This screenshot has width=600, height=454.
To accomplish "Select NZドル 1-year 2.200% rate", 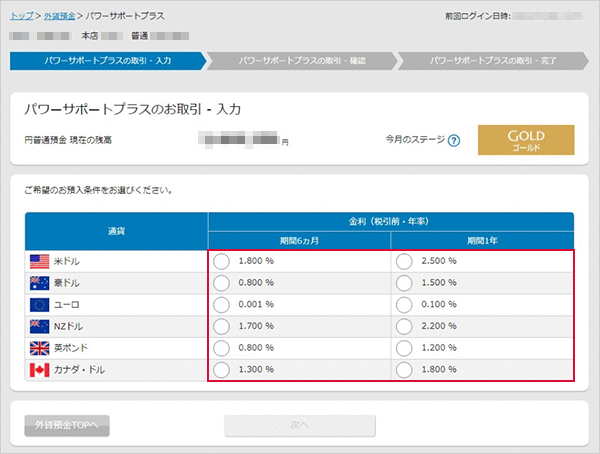I will coord(404,327).
